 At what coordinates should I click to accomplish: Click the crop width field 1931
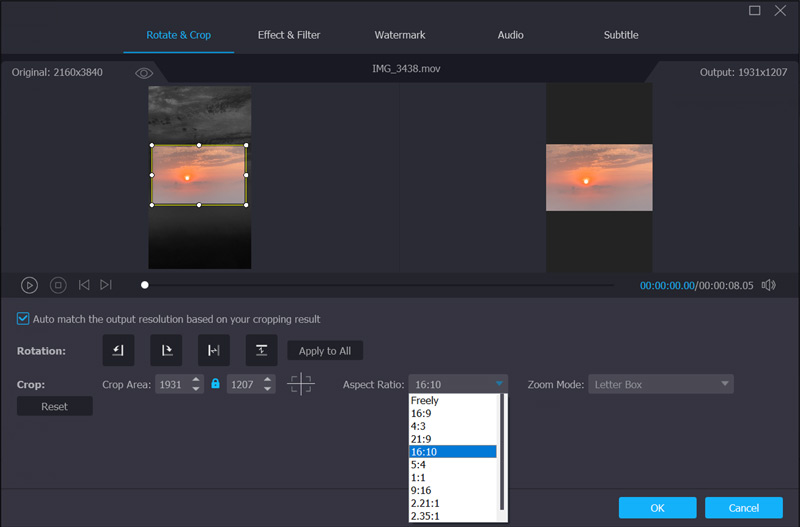click(x=172, y=384)
